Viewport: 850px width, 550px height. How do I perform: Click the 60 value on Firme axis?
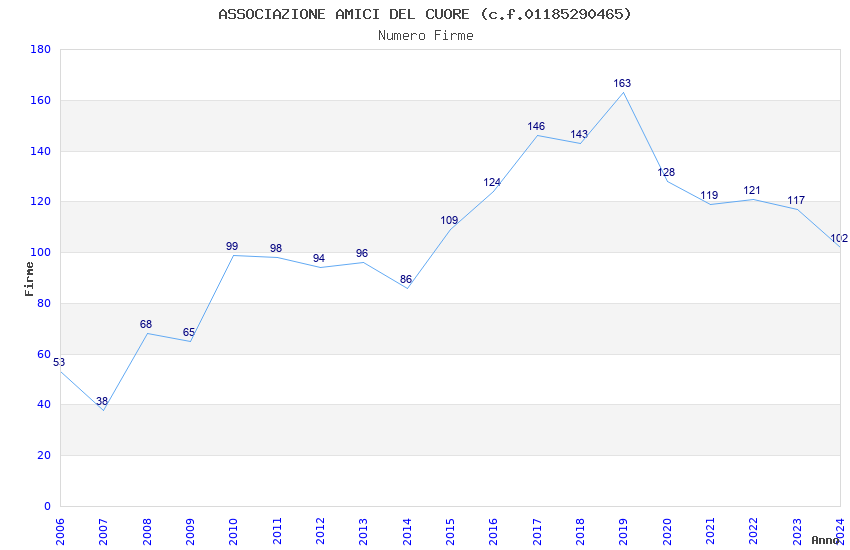(44, 354)
